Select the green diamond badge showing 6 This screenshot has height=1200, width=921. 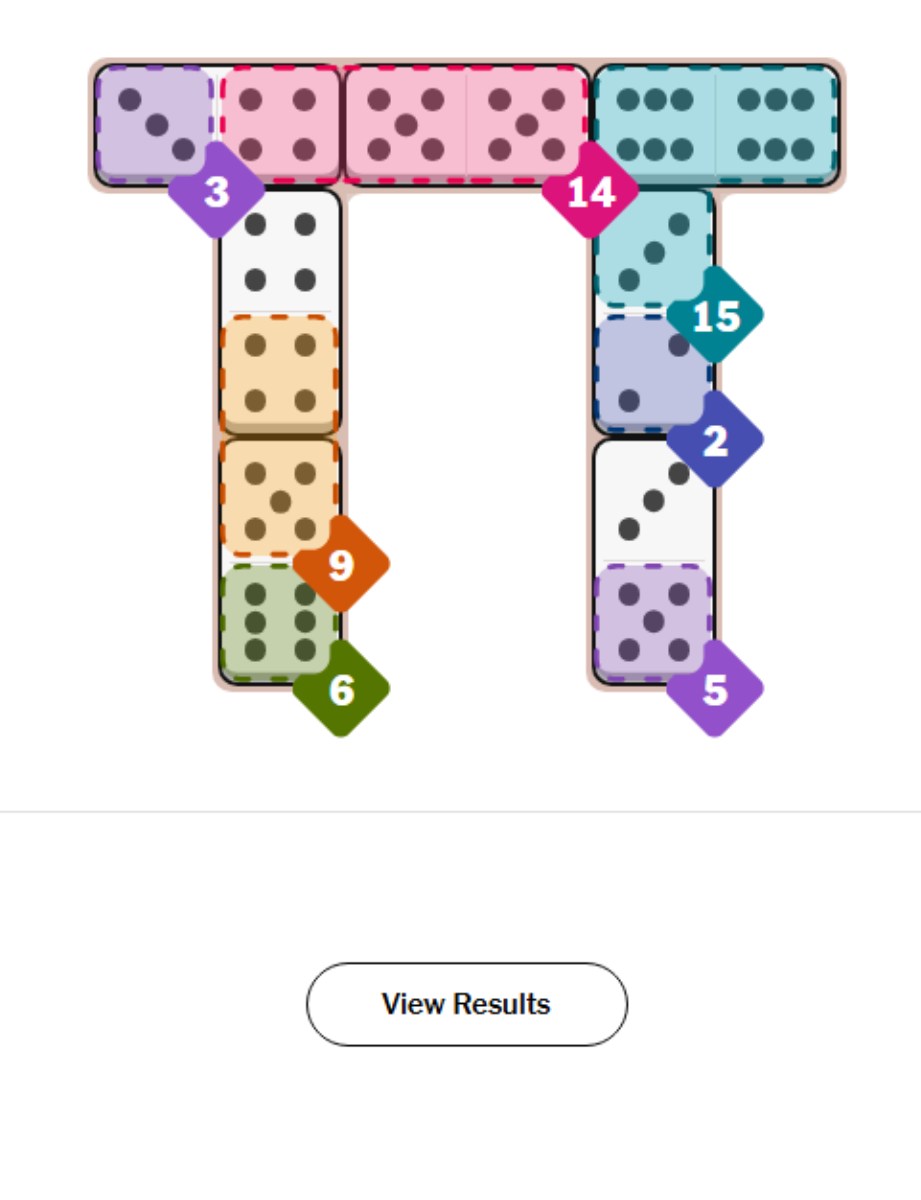[x=342, y=688]
